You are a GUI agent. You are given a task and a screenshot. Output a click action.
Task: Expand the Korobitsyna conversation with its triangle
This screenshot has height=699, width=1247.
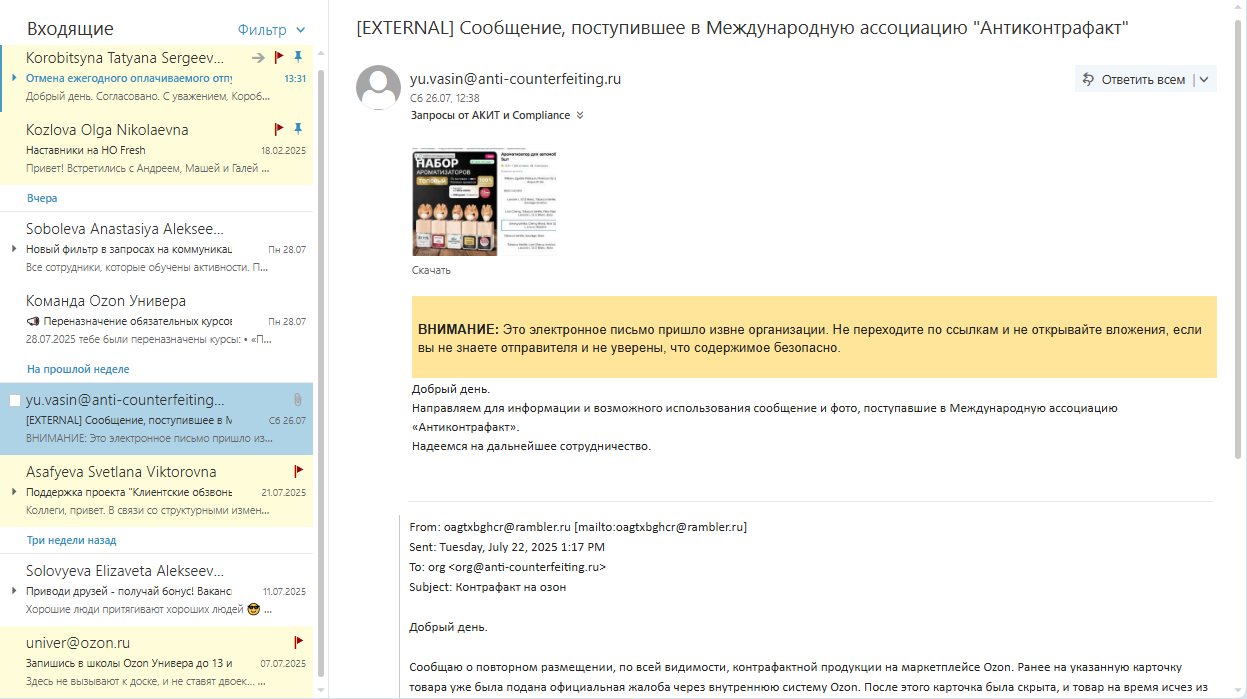click(x=14, y=77)
